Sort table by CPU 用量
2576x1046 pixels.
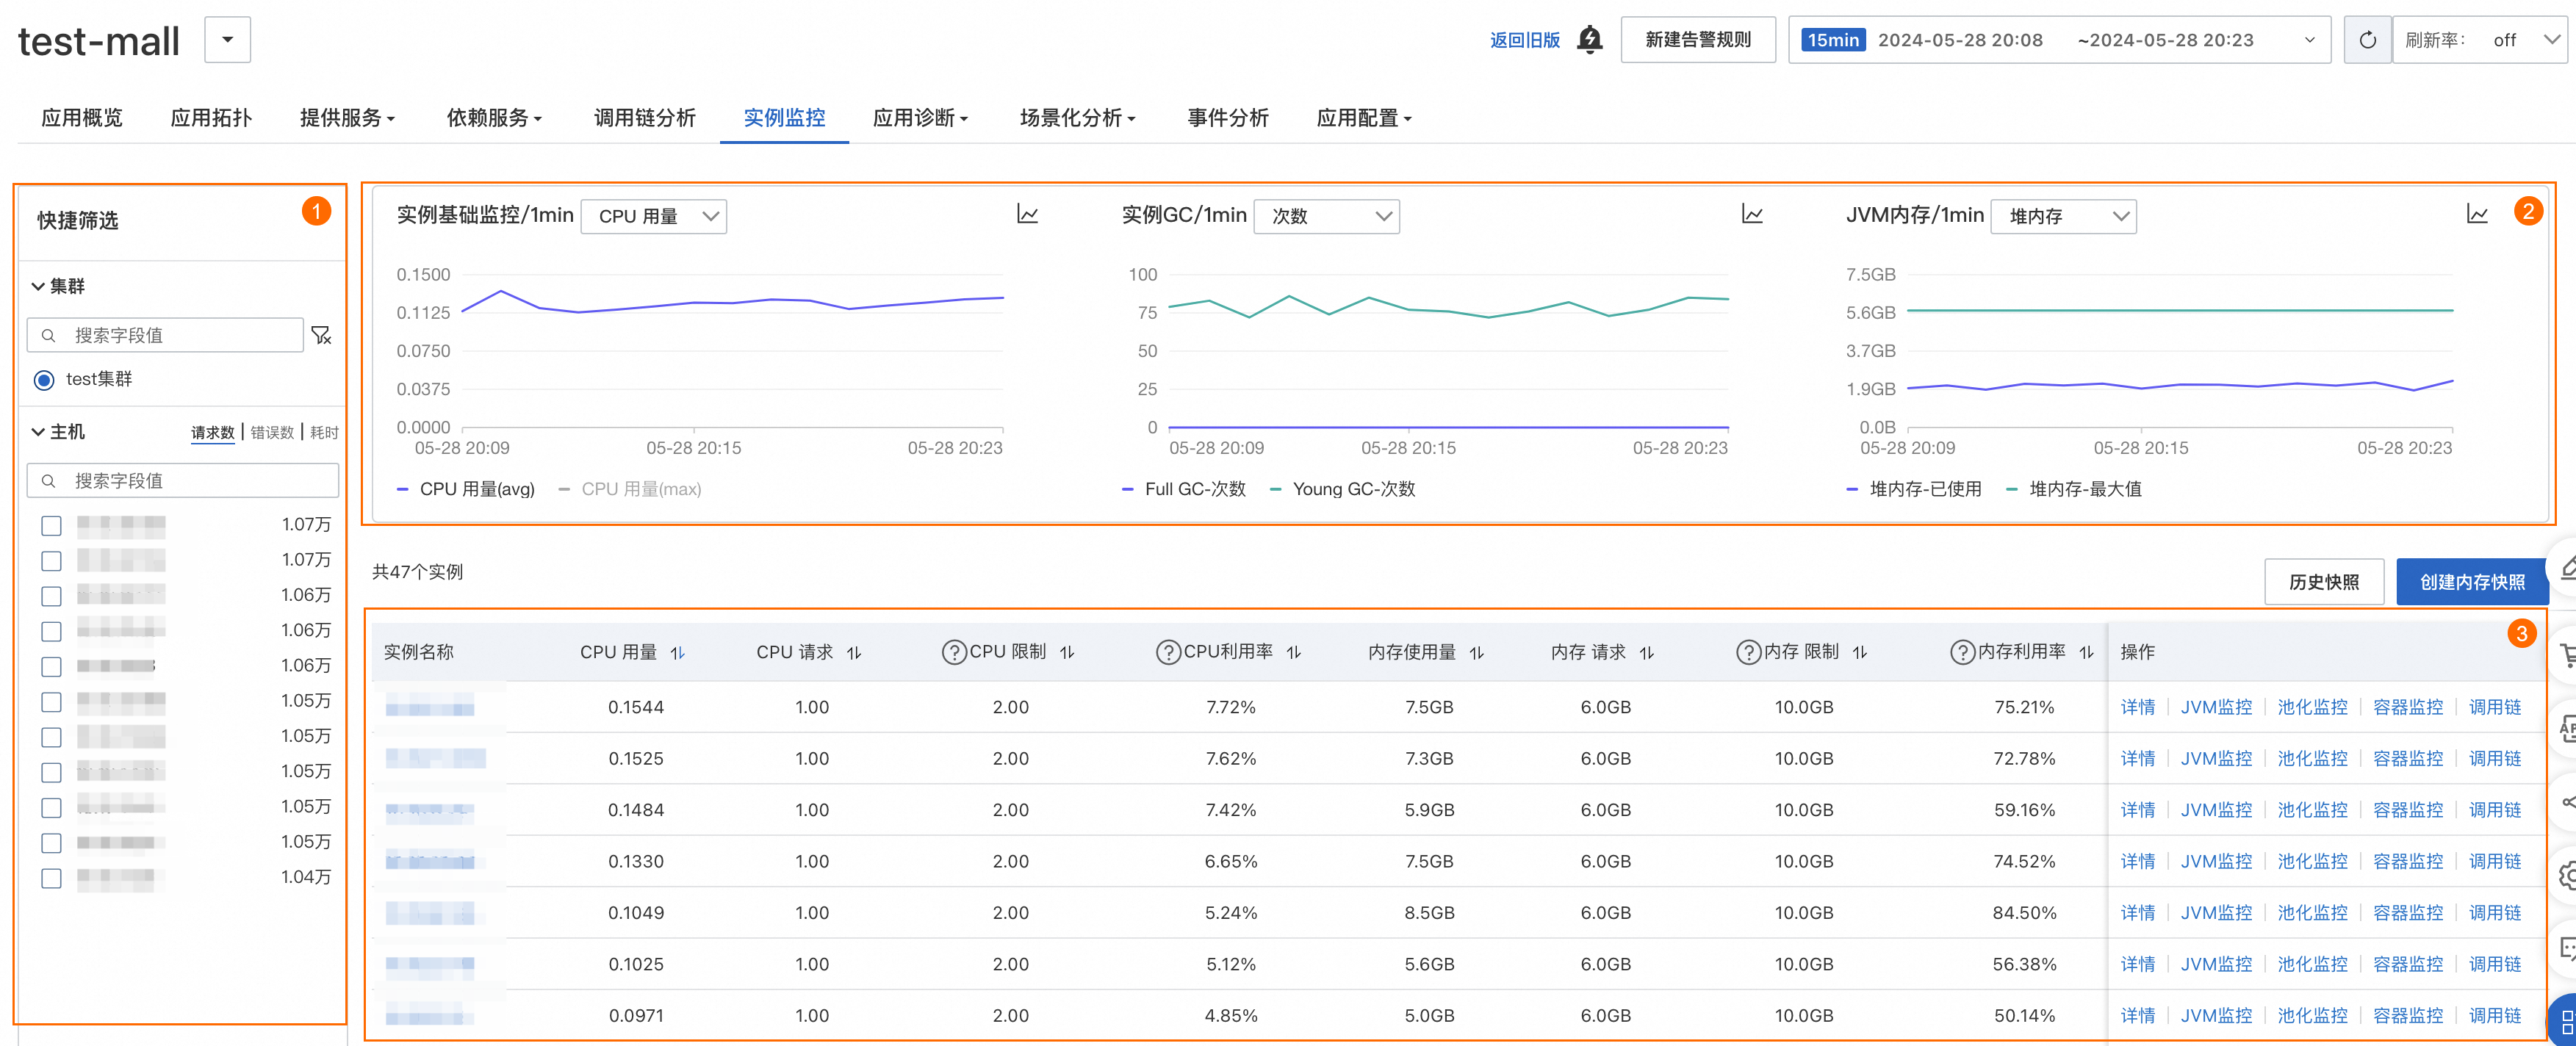point(677,652)
